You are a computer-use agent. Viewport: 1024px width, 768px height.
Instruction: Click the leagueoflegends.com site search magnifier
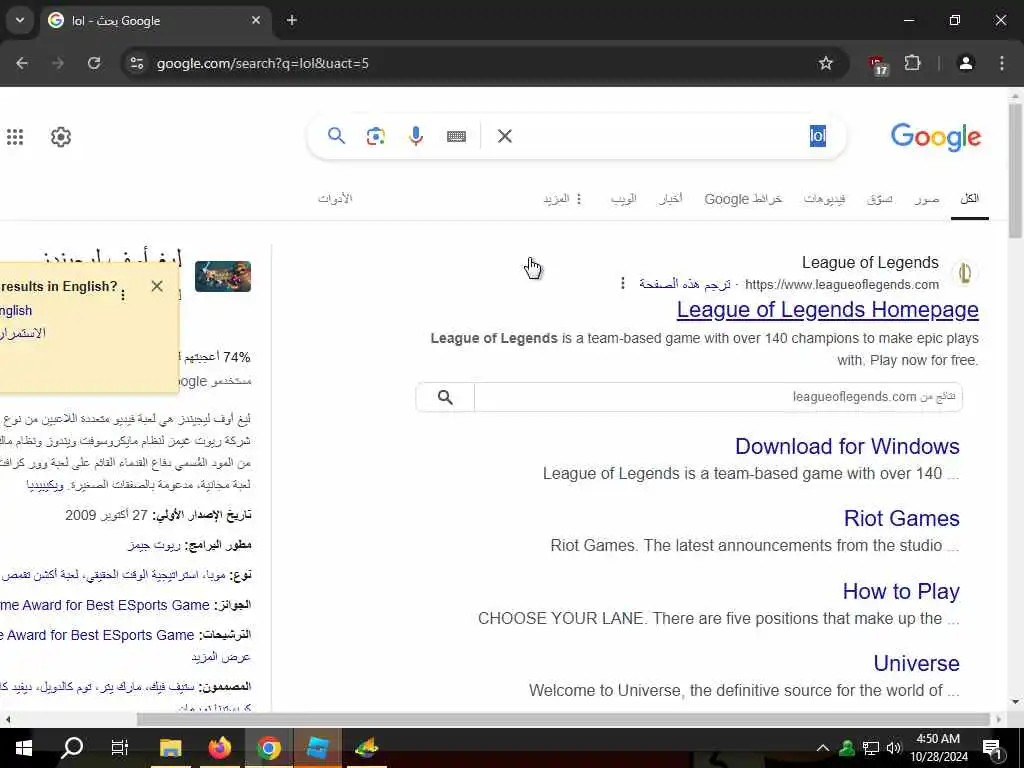pyautogui.click(x=445, y=397)
